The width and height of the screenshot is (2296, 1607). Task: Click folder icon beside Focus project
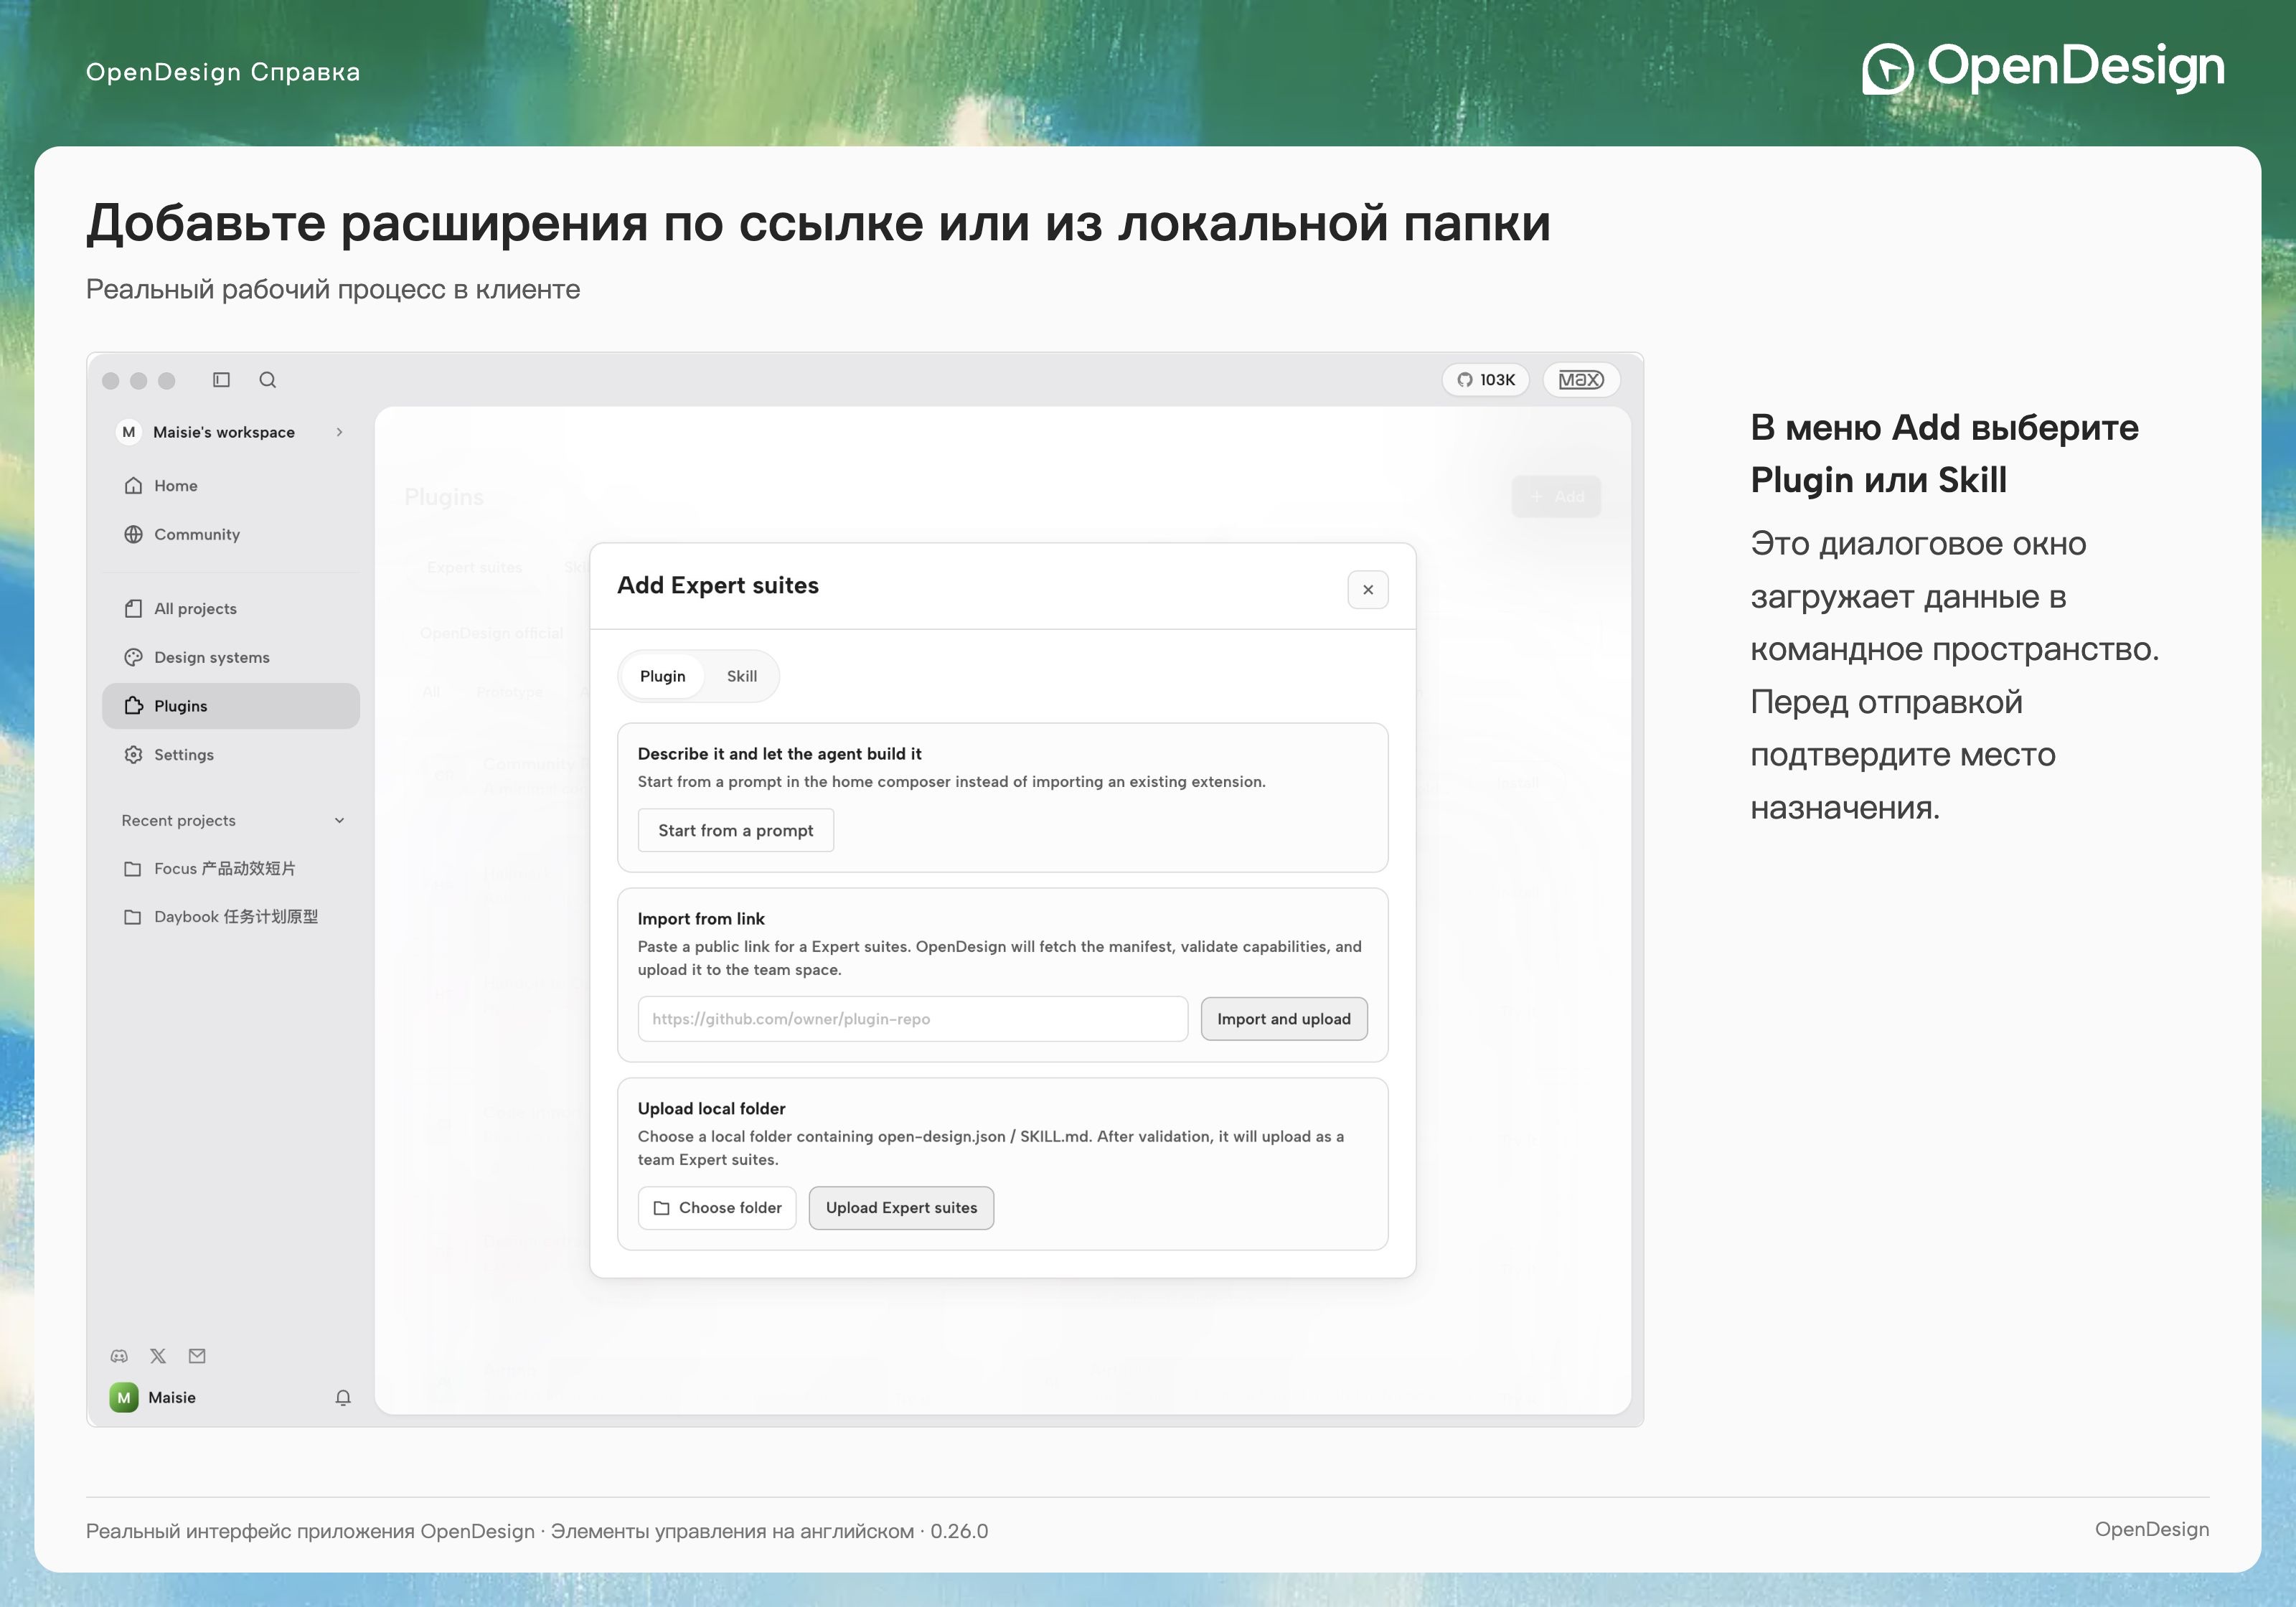pyautogui.click(x=132, y=869)
